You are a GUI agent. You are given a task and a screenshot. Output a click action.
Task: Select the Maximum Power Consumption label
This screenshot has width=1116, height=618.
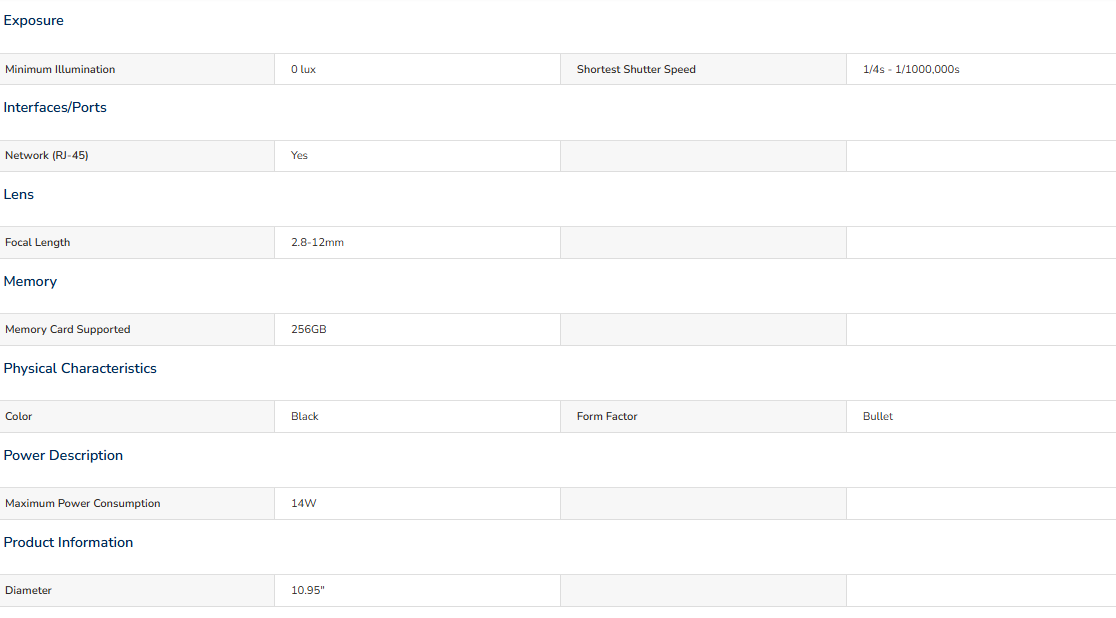[x=83, y=503]
